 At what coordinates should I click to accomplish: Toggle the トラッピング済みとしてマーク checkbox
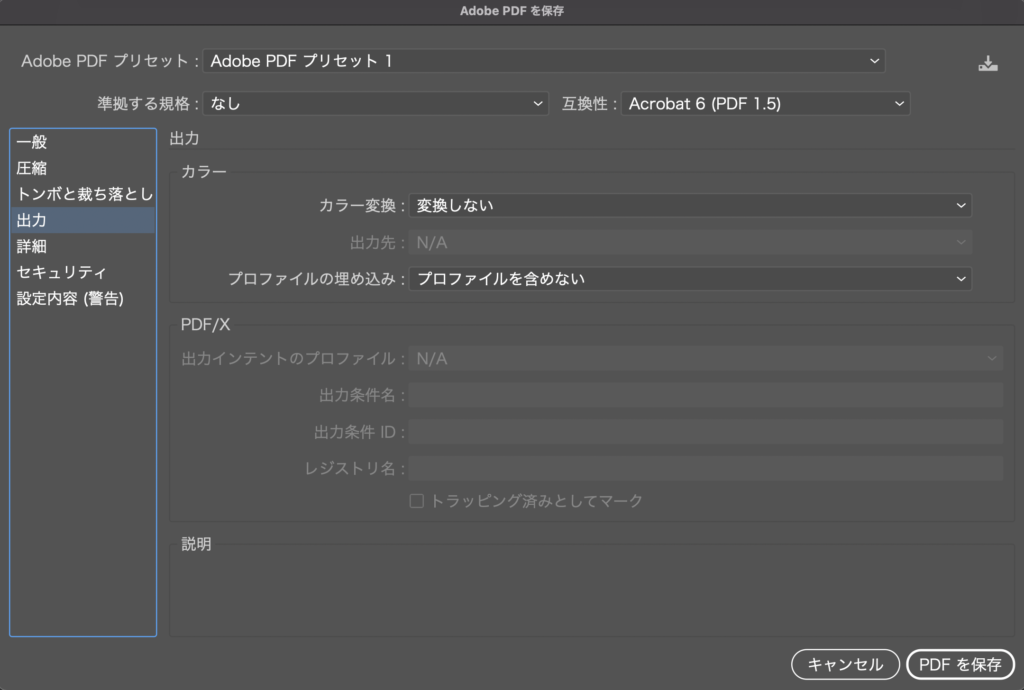(x=417, y=501)
